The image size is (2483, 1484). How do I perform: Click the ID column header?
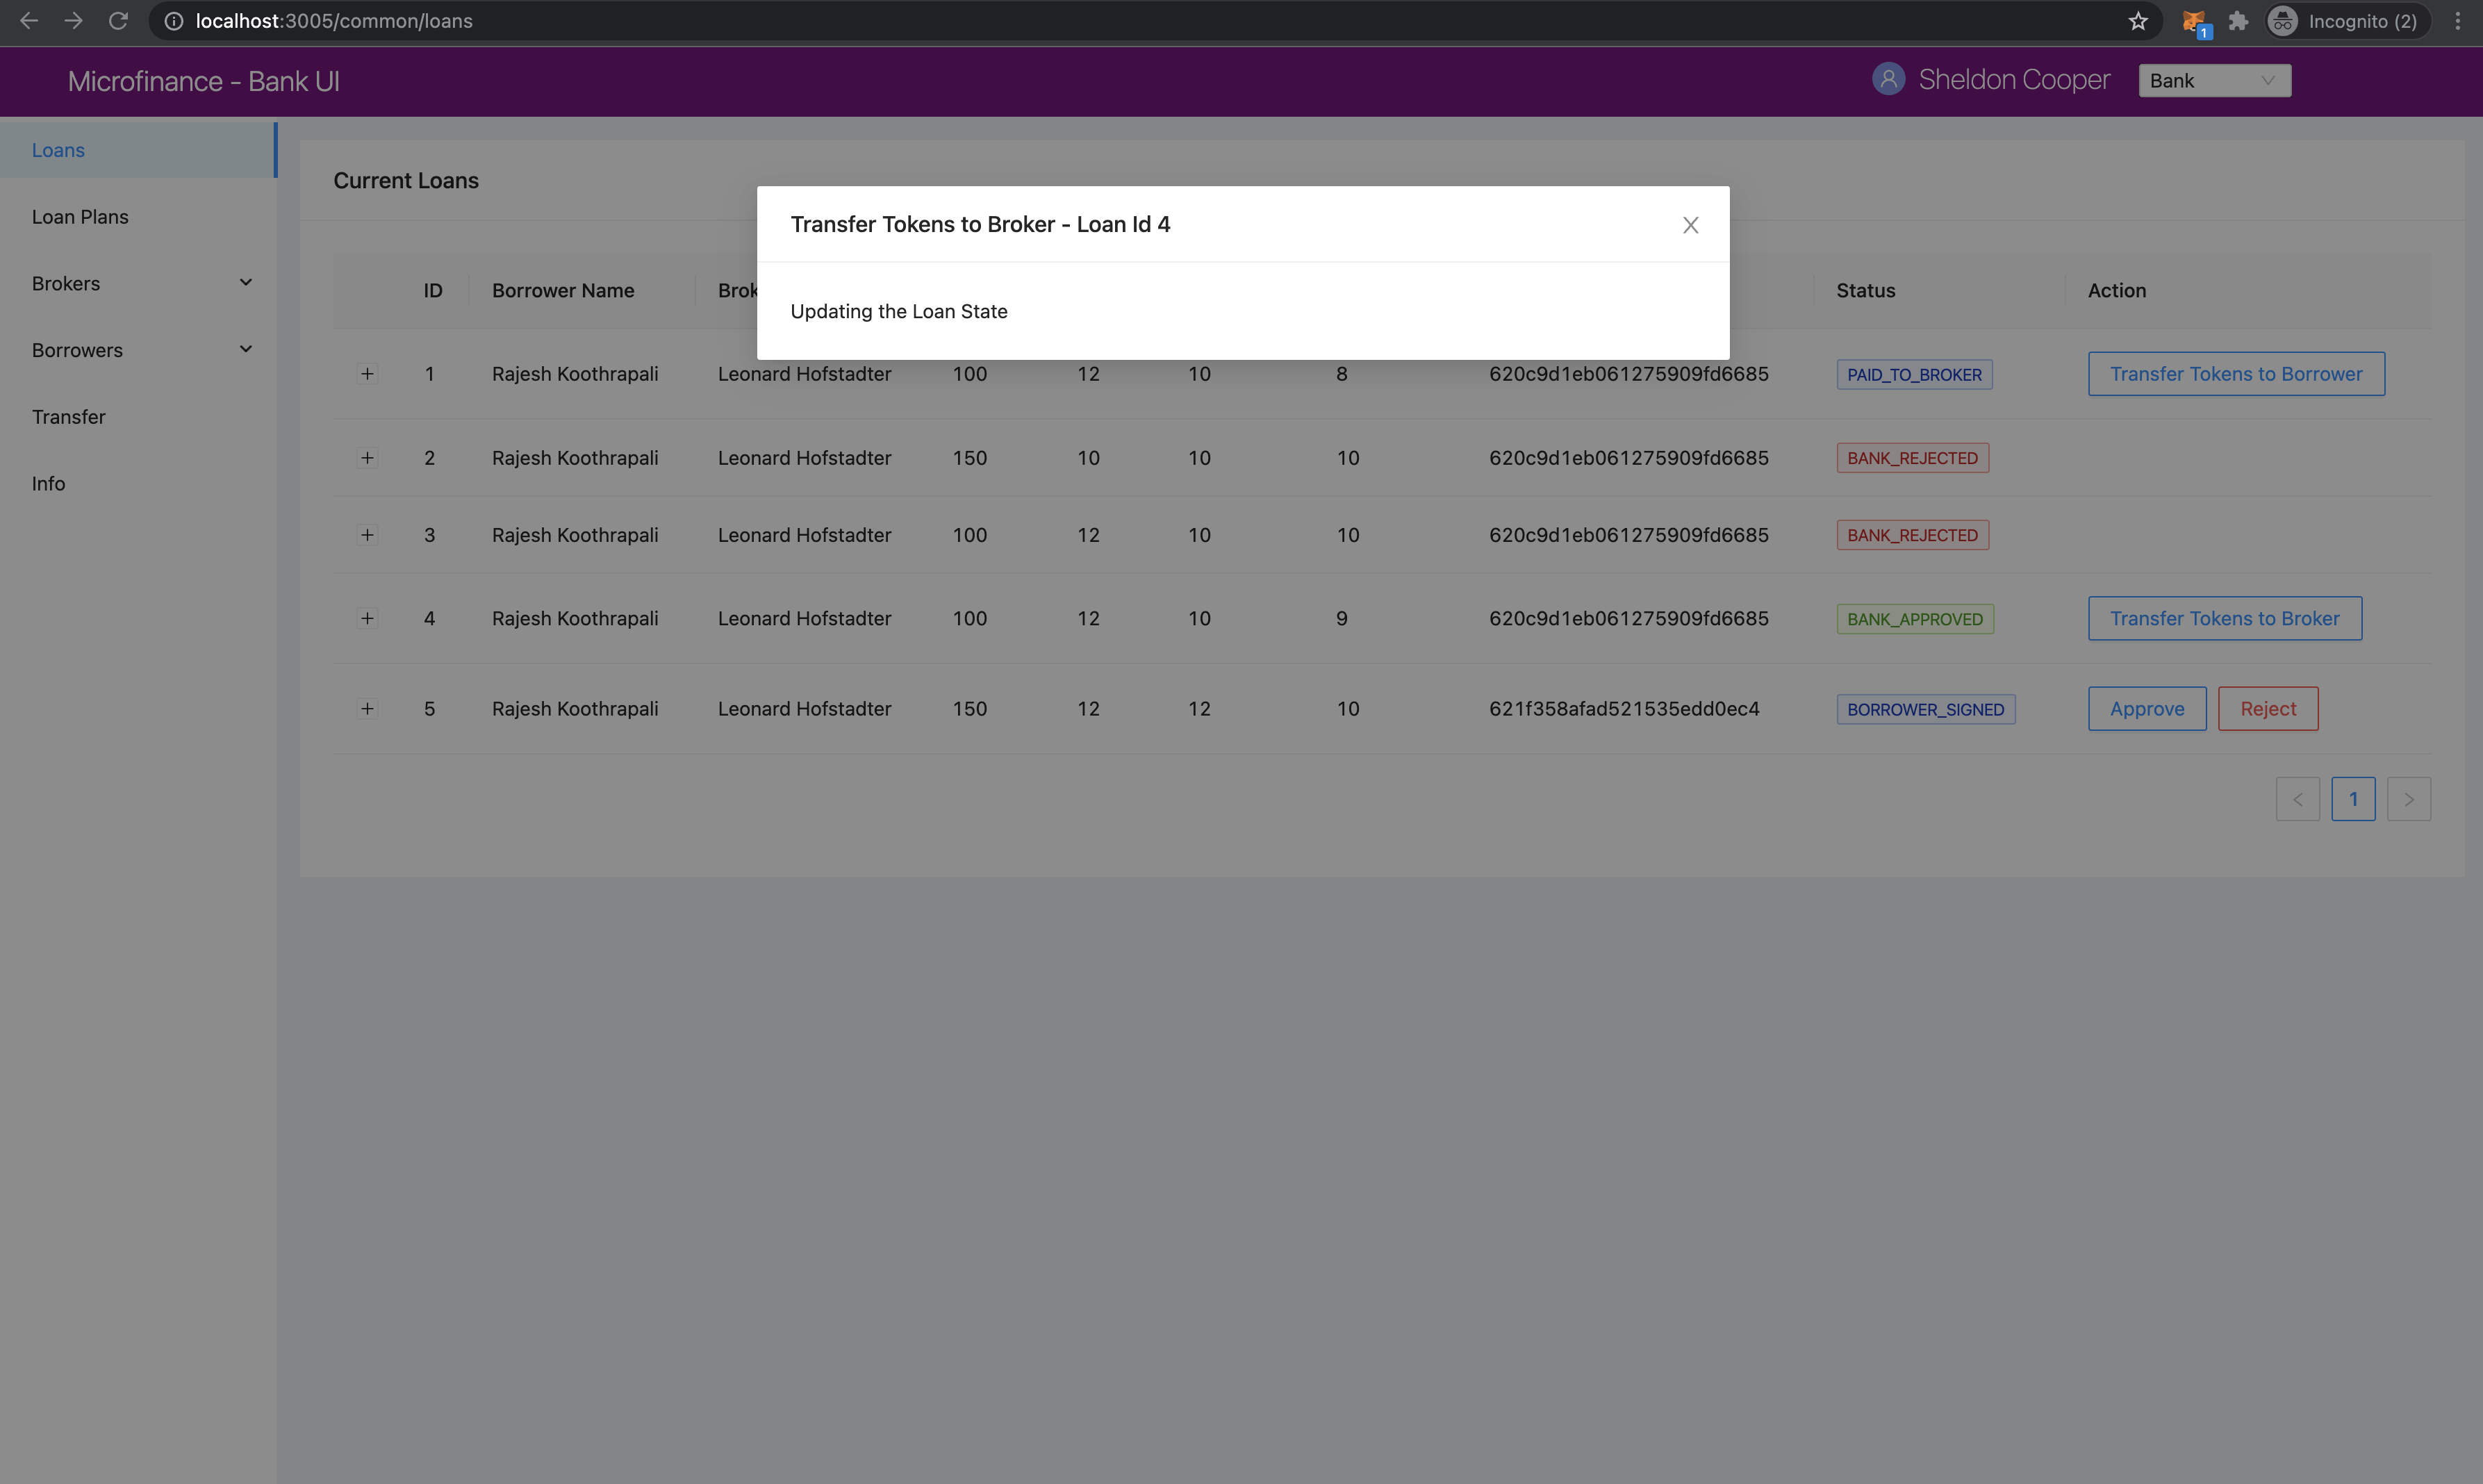tap(433, 291)
